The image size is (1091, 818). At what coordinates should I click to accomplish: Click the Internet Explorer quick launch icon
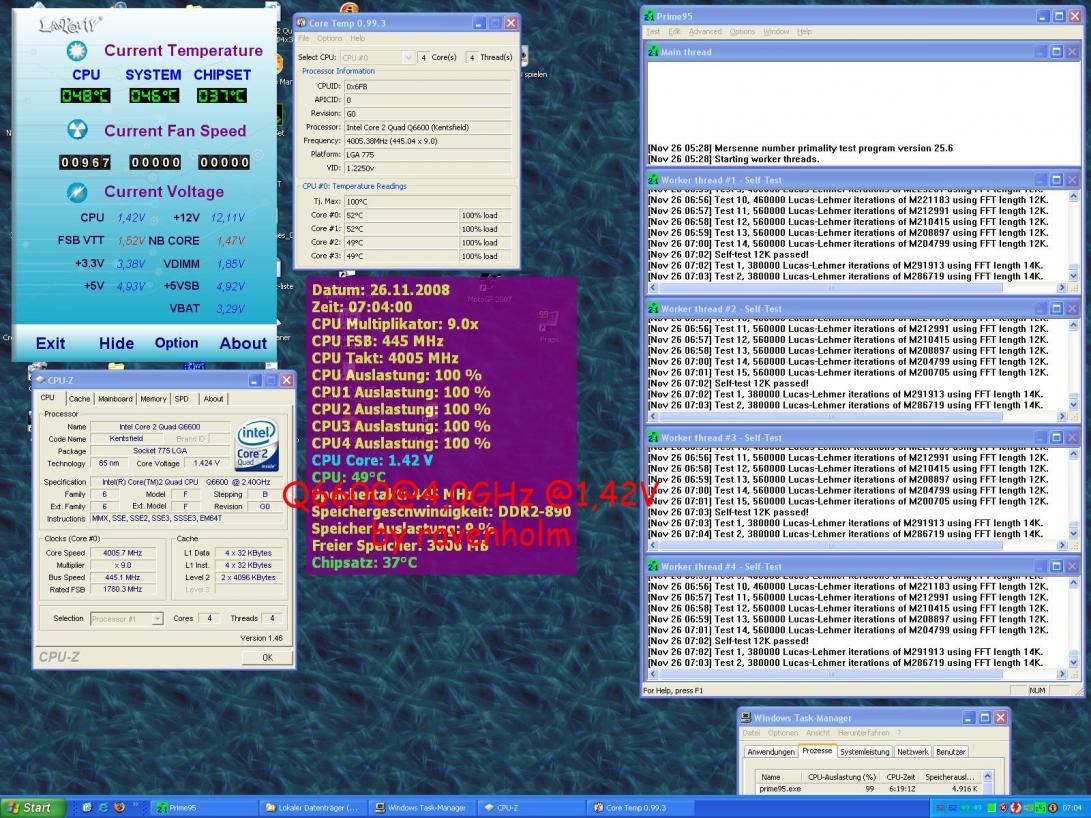point(102,807)
